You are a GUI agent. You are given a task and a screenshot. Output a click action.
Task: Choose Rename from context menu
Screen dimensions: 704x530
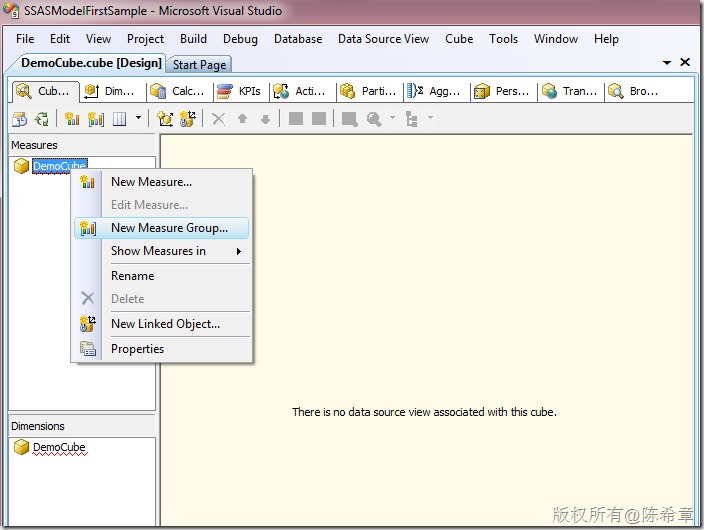tap(162, 276)
